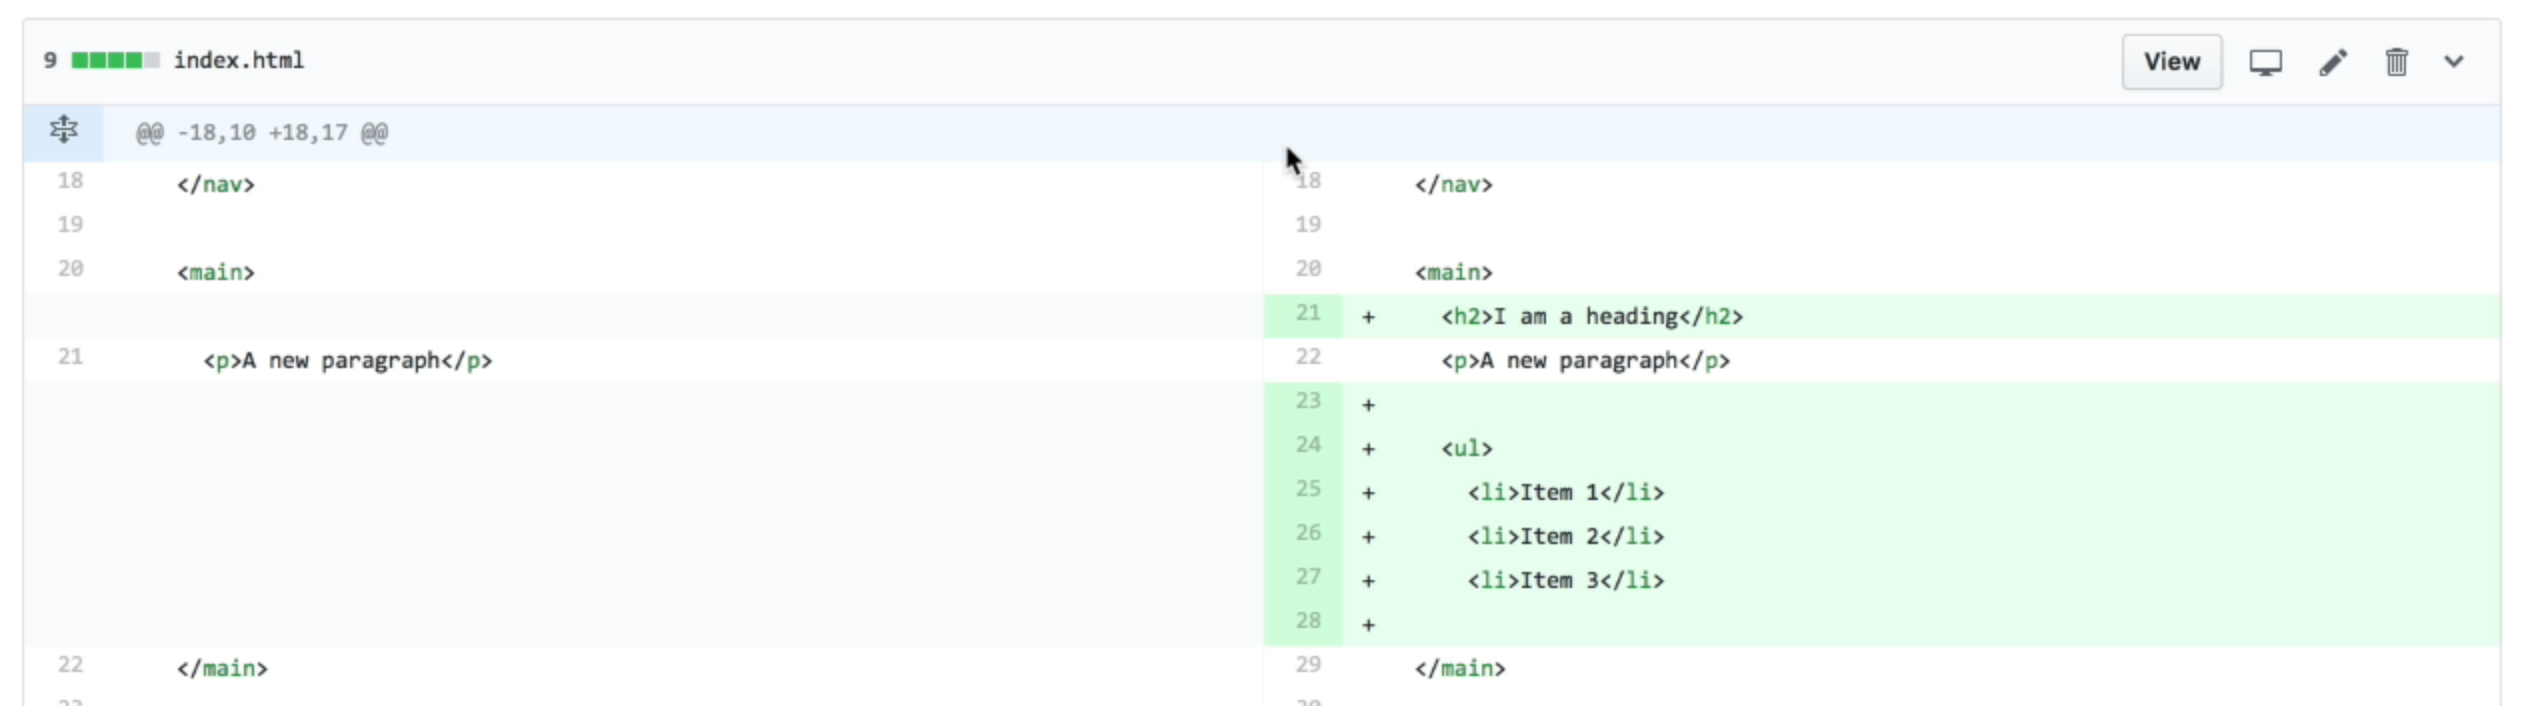
Task: Select added line number 21 on right
Action: [1307, 314]
